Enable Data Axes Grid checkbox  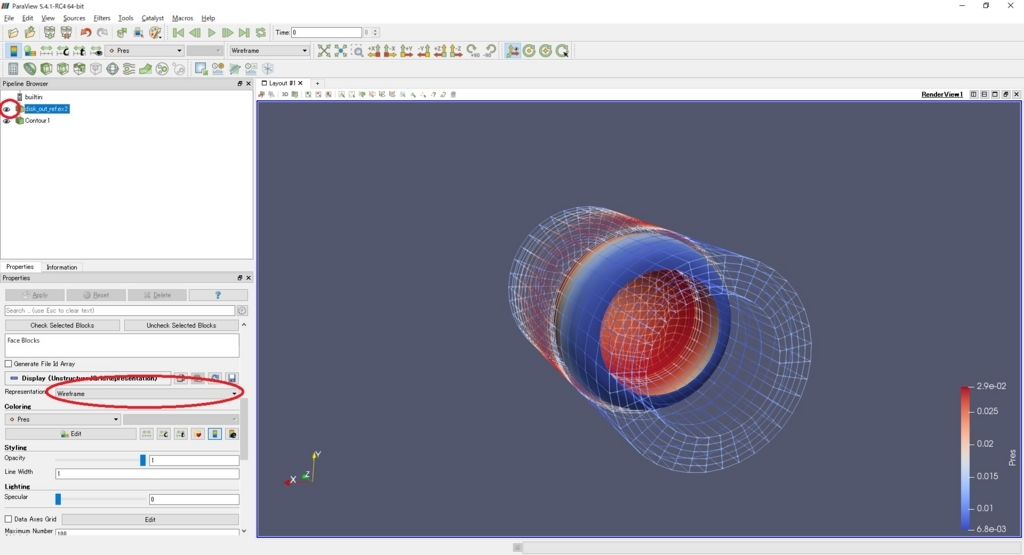click(8, 519)
